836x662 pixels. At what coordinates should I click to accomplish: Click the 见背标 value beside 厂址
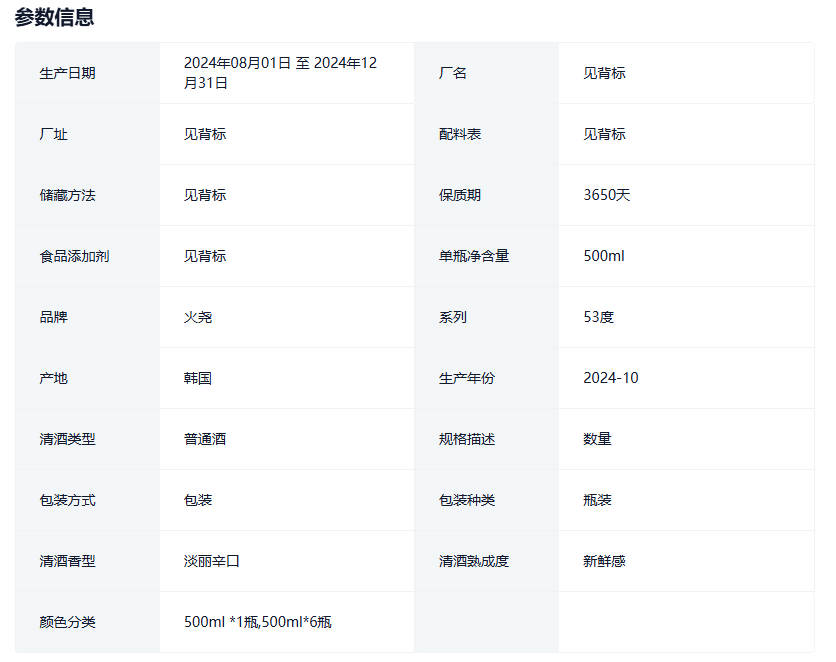pos(205,134)
